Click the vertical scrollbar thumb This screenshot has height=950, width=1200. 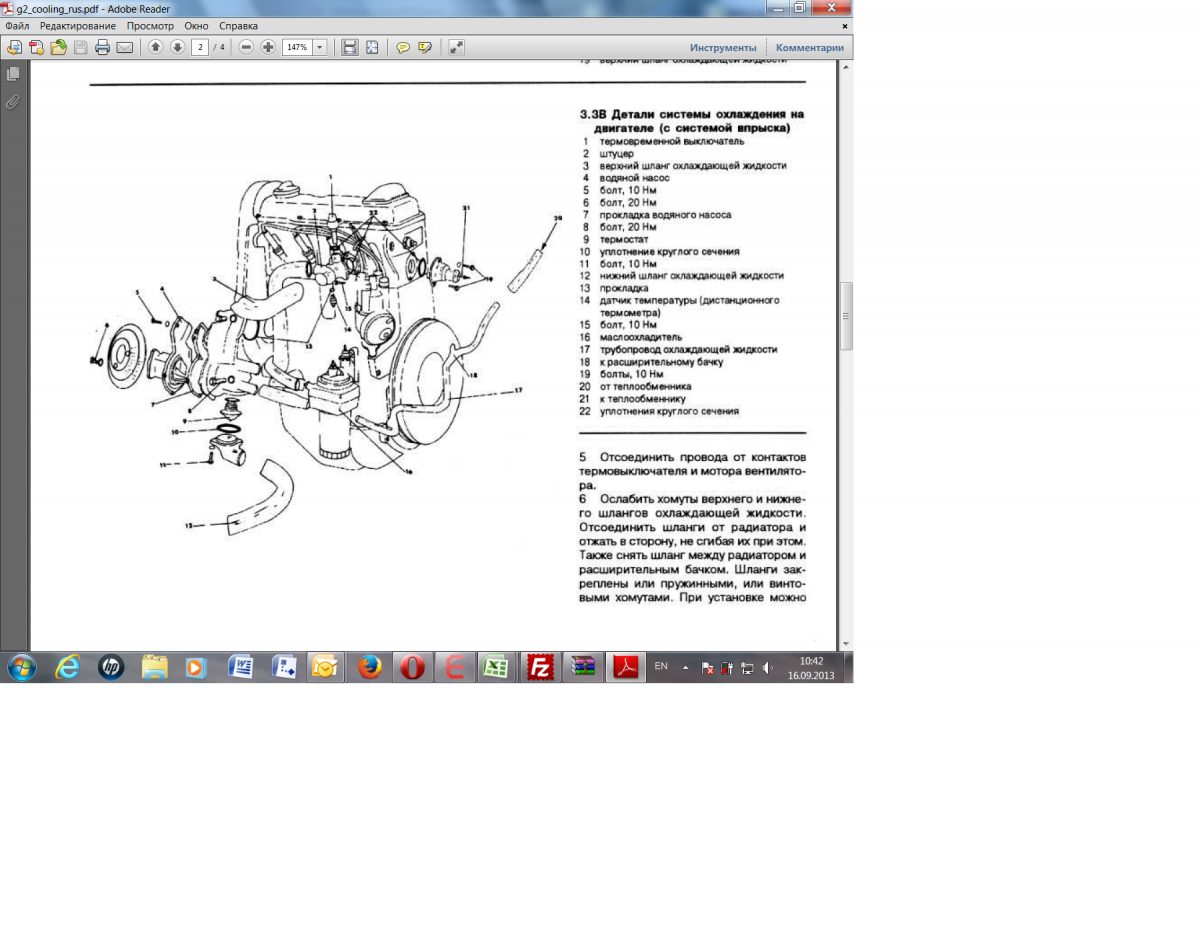click(846, 315)
